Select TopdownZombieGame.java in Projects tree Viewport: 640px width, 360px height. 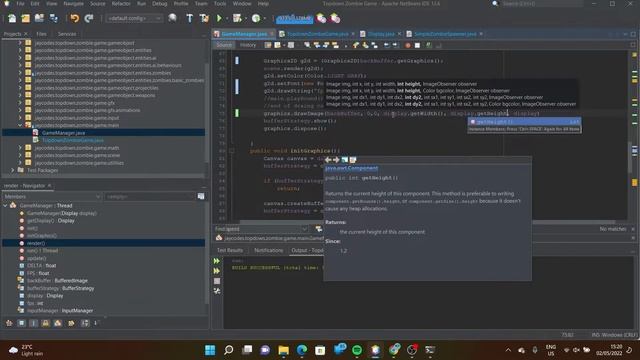tap(73, 140)
